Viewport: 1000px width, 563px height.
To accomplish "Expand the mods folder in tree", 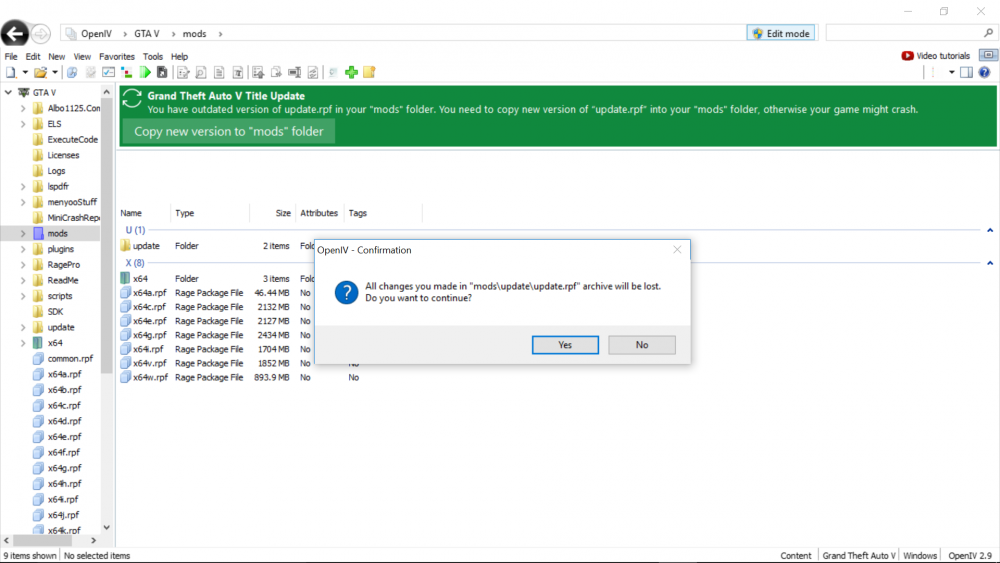I will [23, 233].
